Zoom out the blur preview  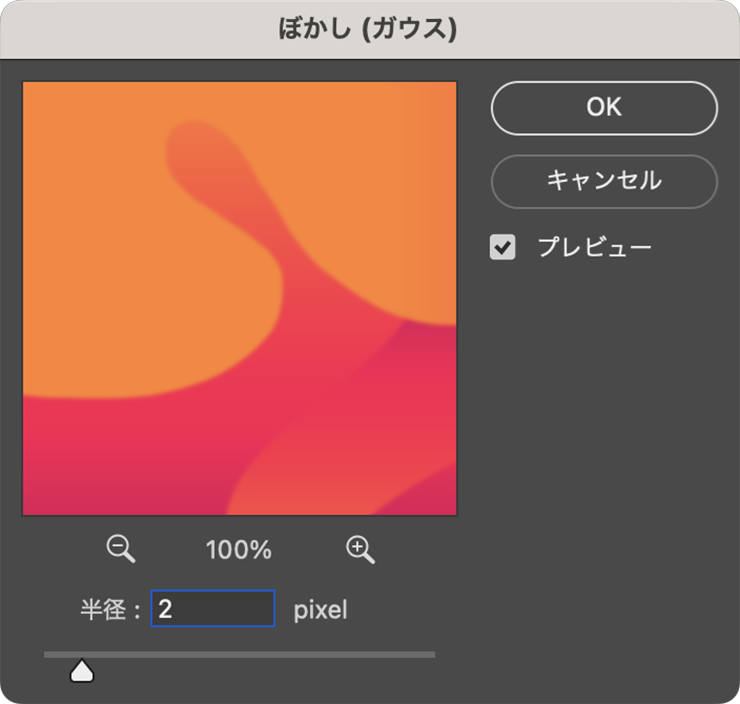121,548
